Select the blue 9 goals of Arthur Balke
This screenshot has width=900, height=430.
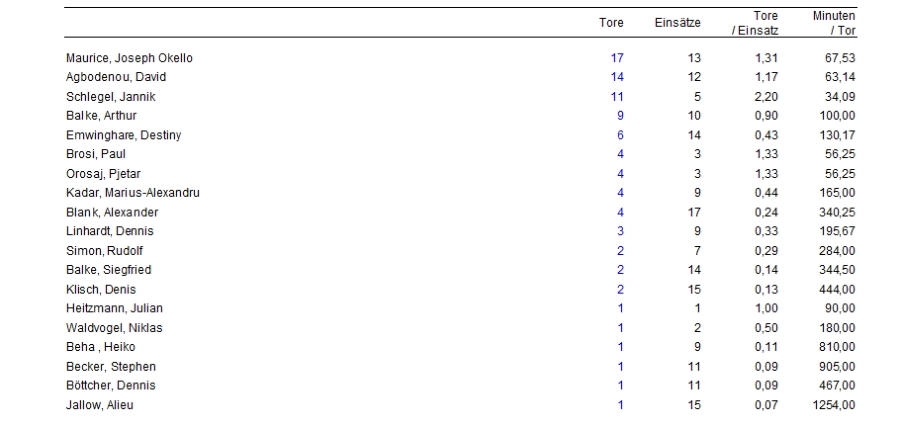tap(620, 115)
